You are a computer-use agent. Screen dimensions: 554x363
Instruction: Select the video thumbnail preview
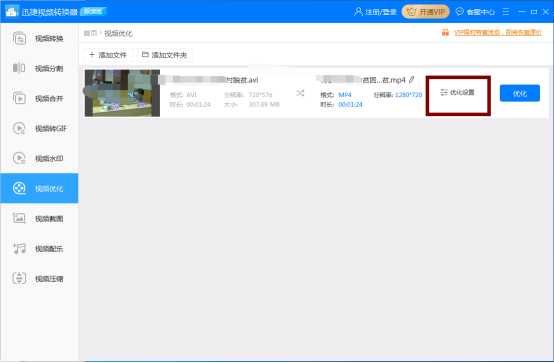[122, 93]
